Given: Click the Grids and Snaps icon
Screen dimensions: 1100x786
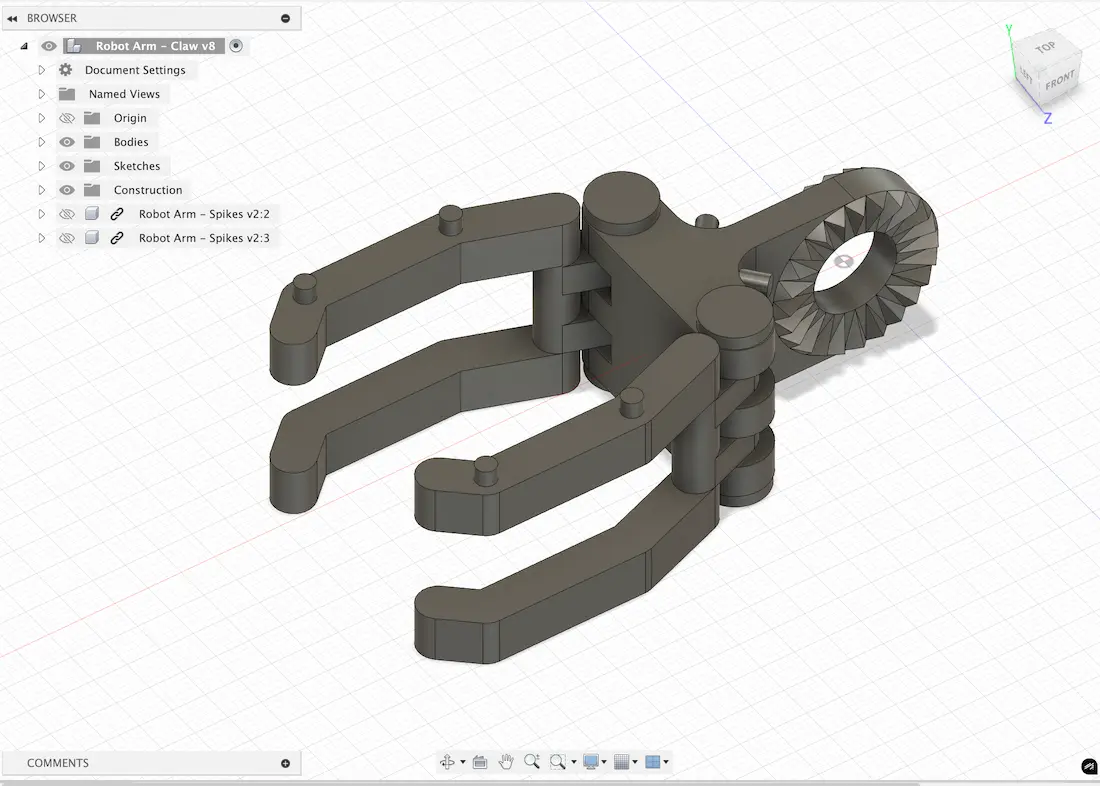Looking at the screenshot, I should (623, 761).
